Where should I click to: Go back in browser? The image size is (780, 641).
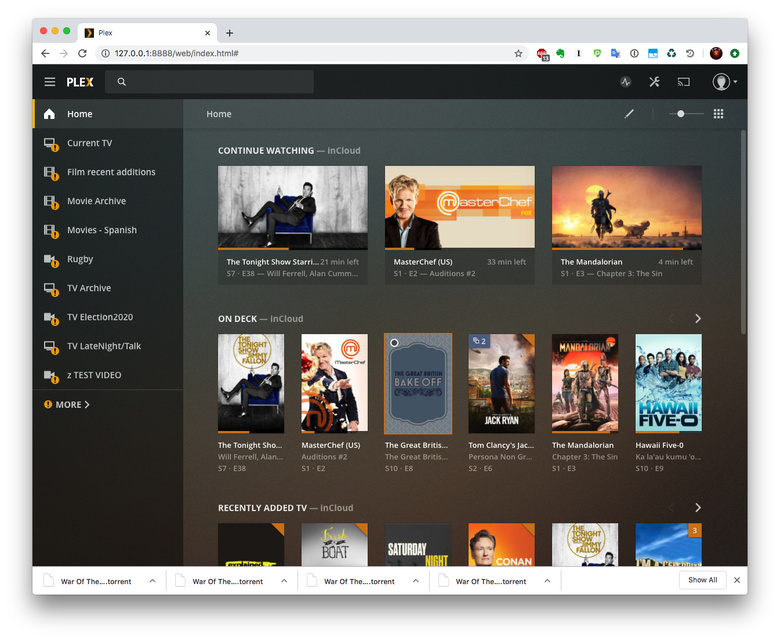pos(45,53)
